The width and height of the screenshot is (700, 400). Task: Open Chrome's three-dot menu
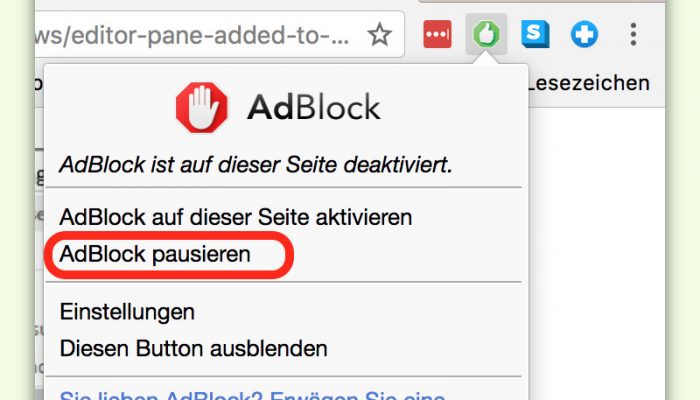[633, 34]
